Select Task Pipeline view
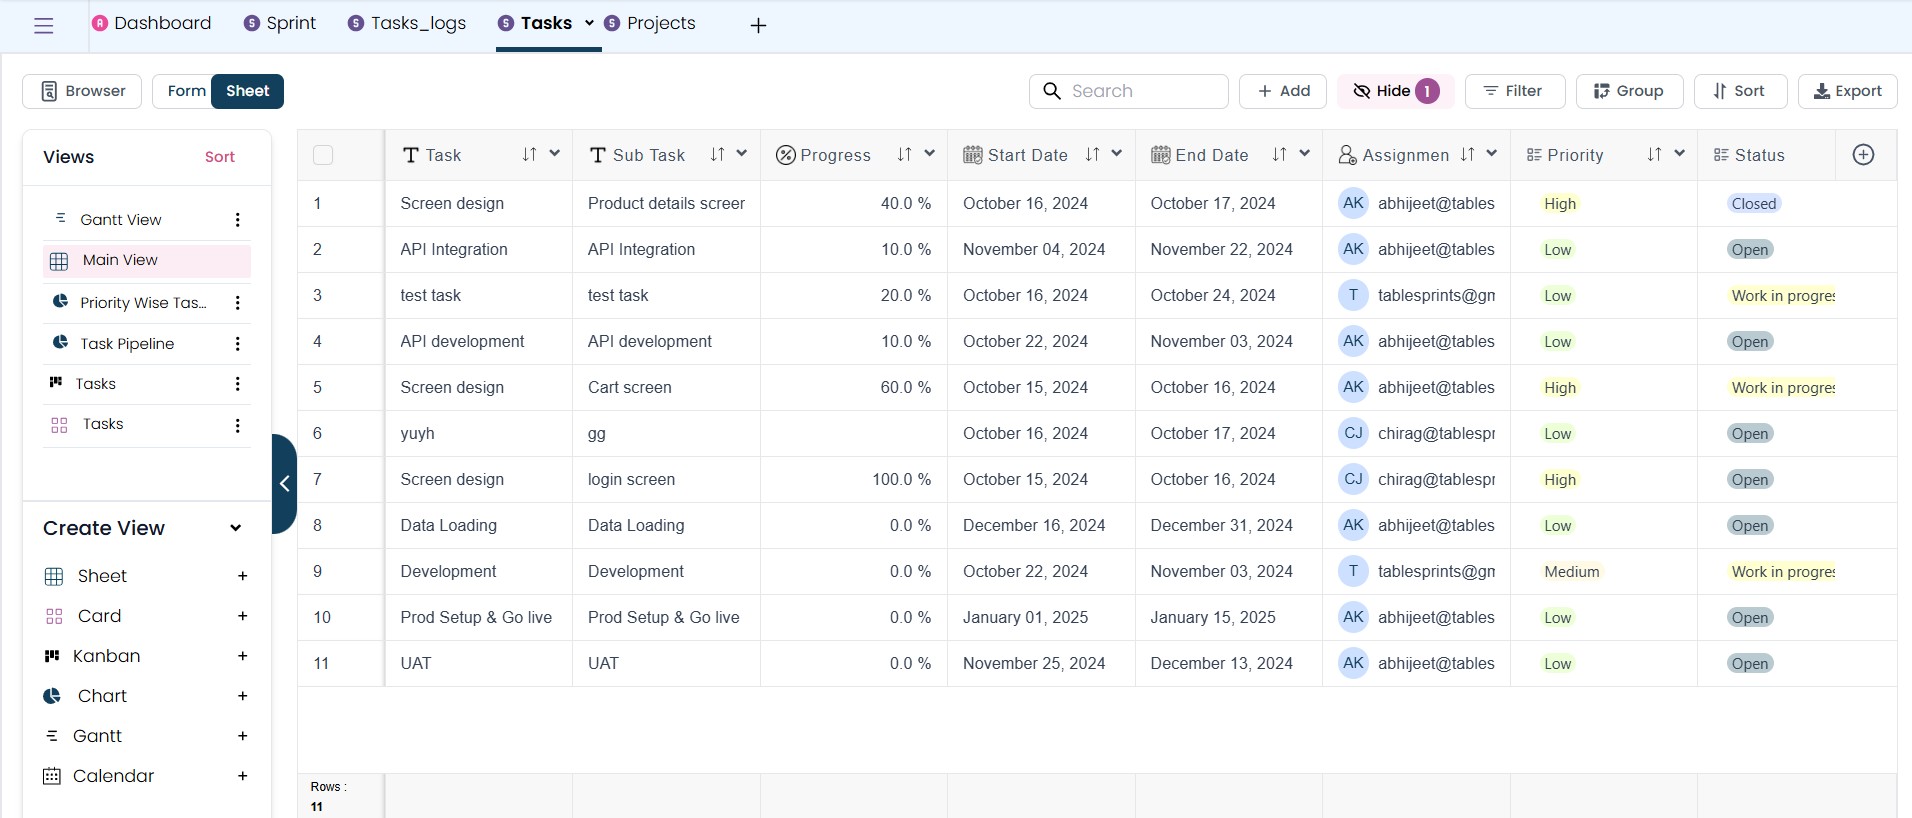Image resolution: width=1912 pixels, height=818 pixels. 127,344
